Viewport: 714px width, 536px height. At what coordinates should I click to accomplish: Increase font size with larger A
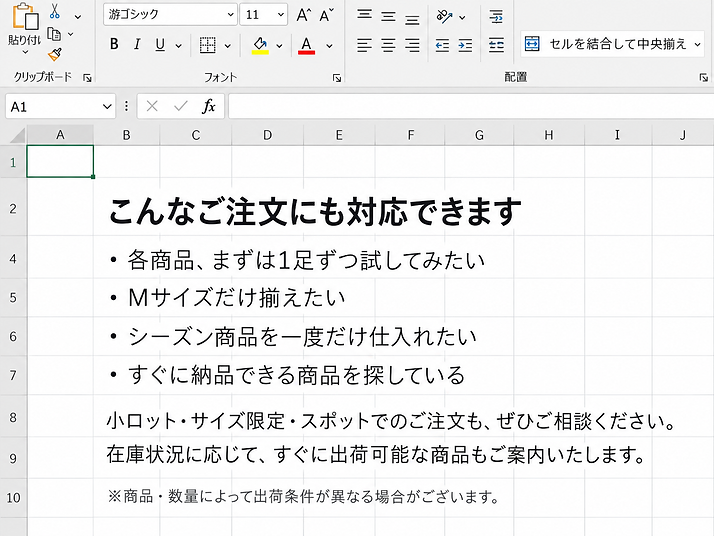tap(304, 15)
